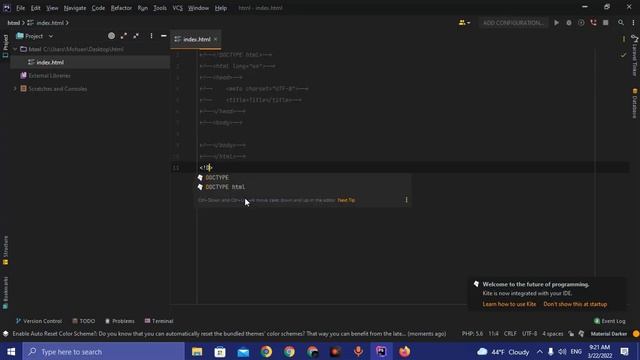Click 'Don't show this at startup' link
This screenshot has width=640, height=360.
[x=575, y=304]
